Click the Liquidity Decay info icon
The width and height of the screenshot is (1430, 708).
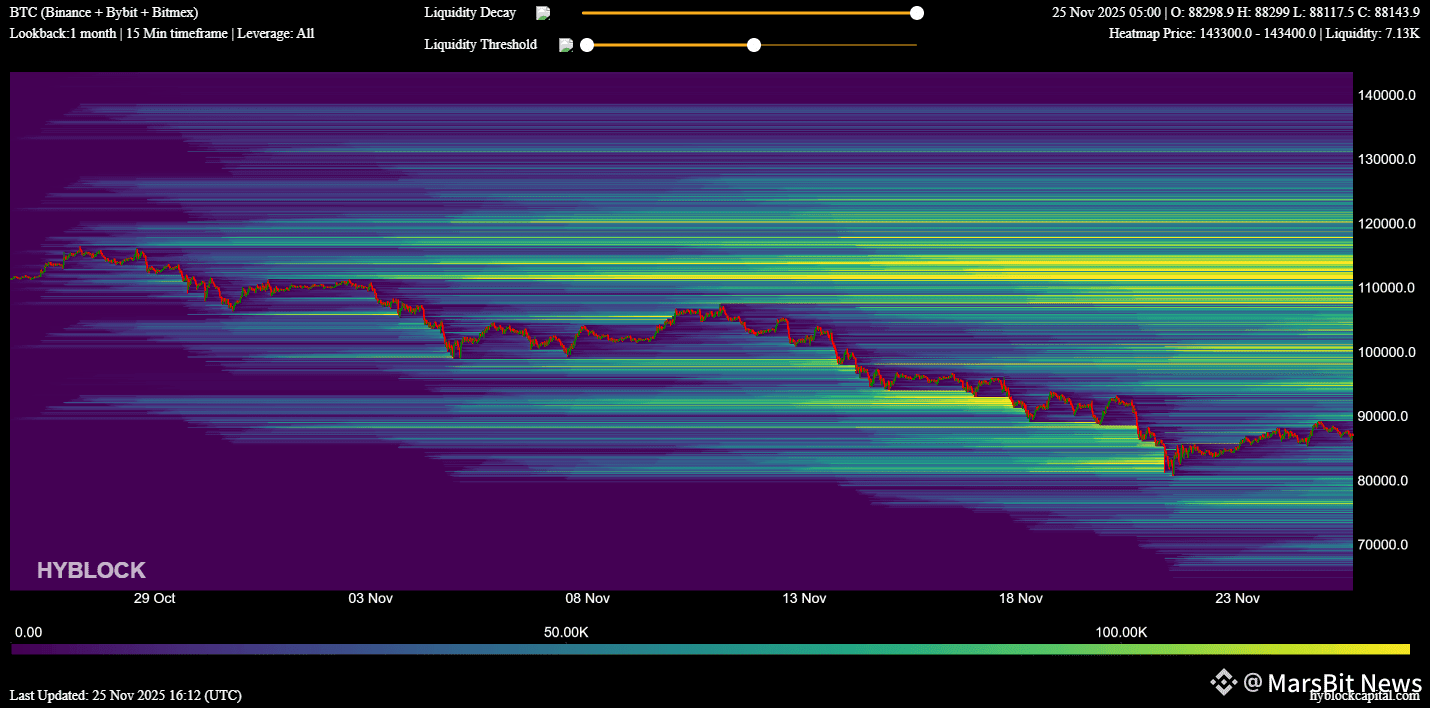pyautogui.click(x=543, y=13)
